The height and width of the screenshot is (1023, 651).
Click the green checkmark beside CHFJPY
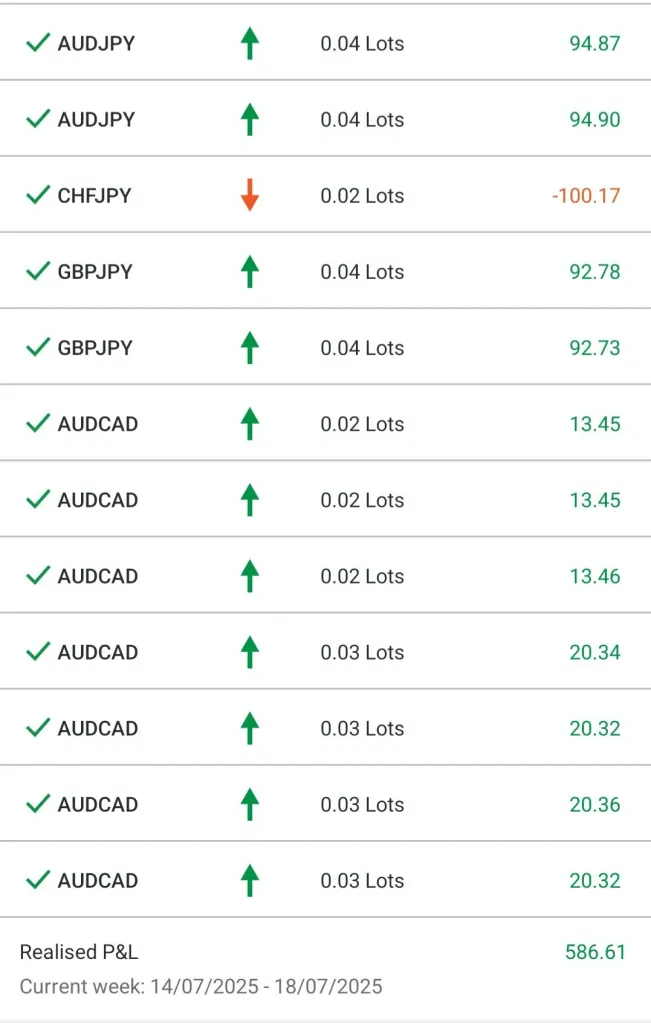(x=38, y=195)
